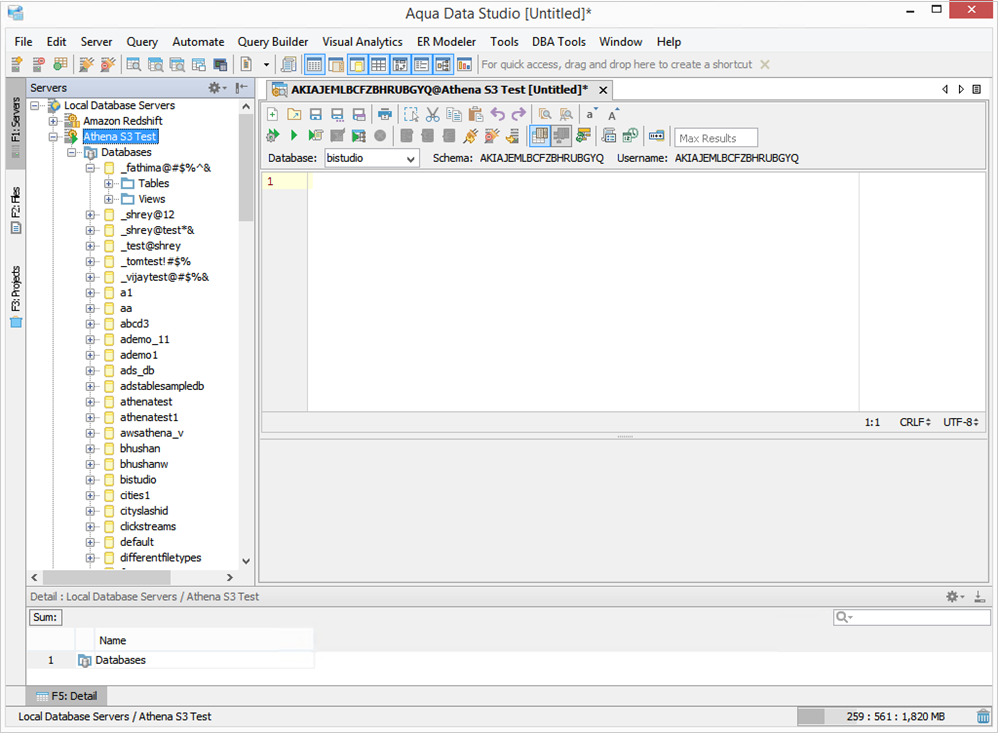Click the dotted selection rectangle icon
Viewport: 998px width, 733px height.
tap(411, 115)
